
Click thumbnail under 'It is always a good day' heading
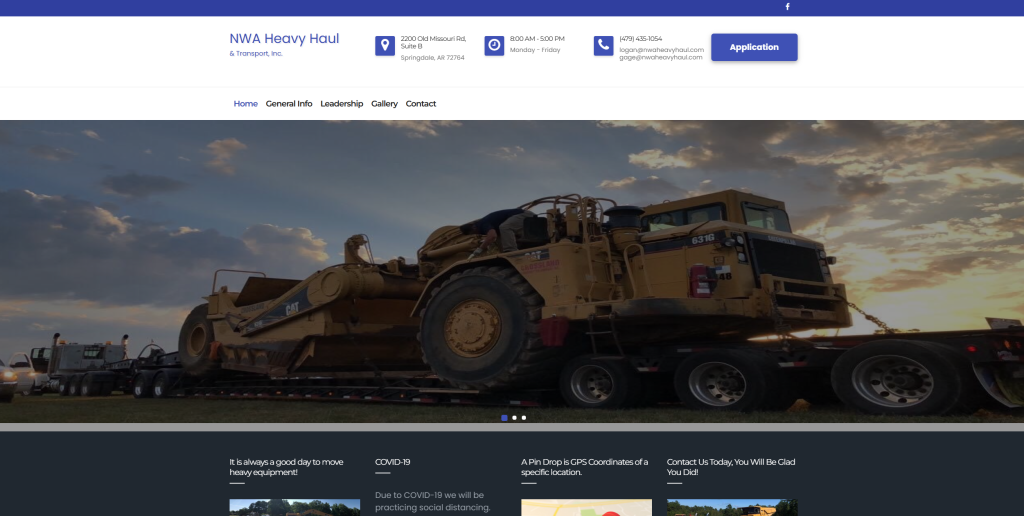tap(295, 508)
